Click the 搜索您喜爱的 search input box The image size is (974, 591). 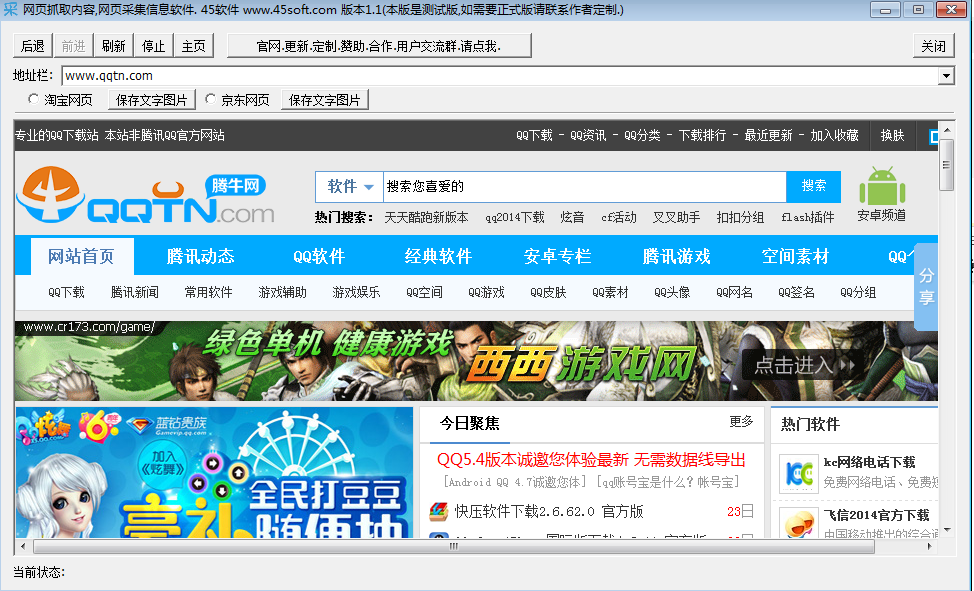point(585,186)
